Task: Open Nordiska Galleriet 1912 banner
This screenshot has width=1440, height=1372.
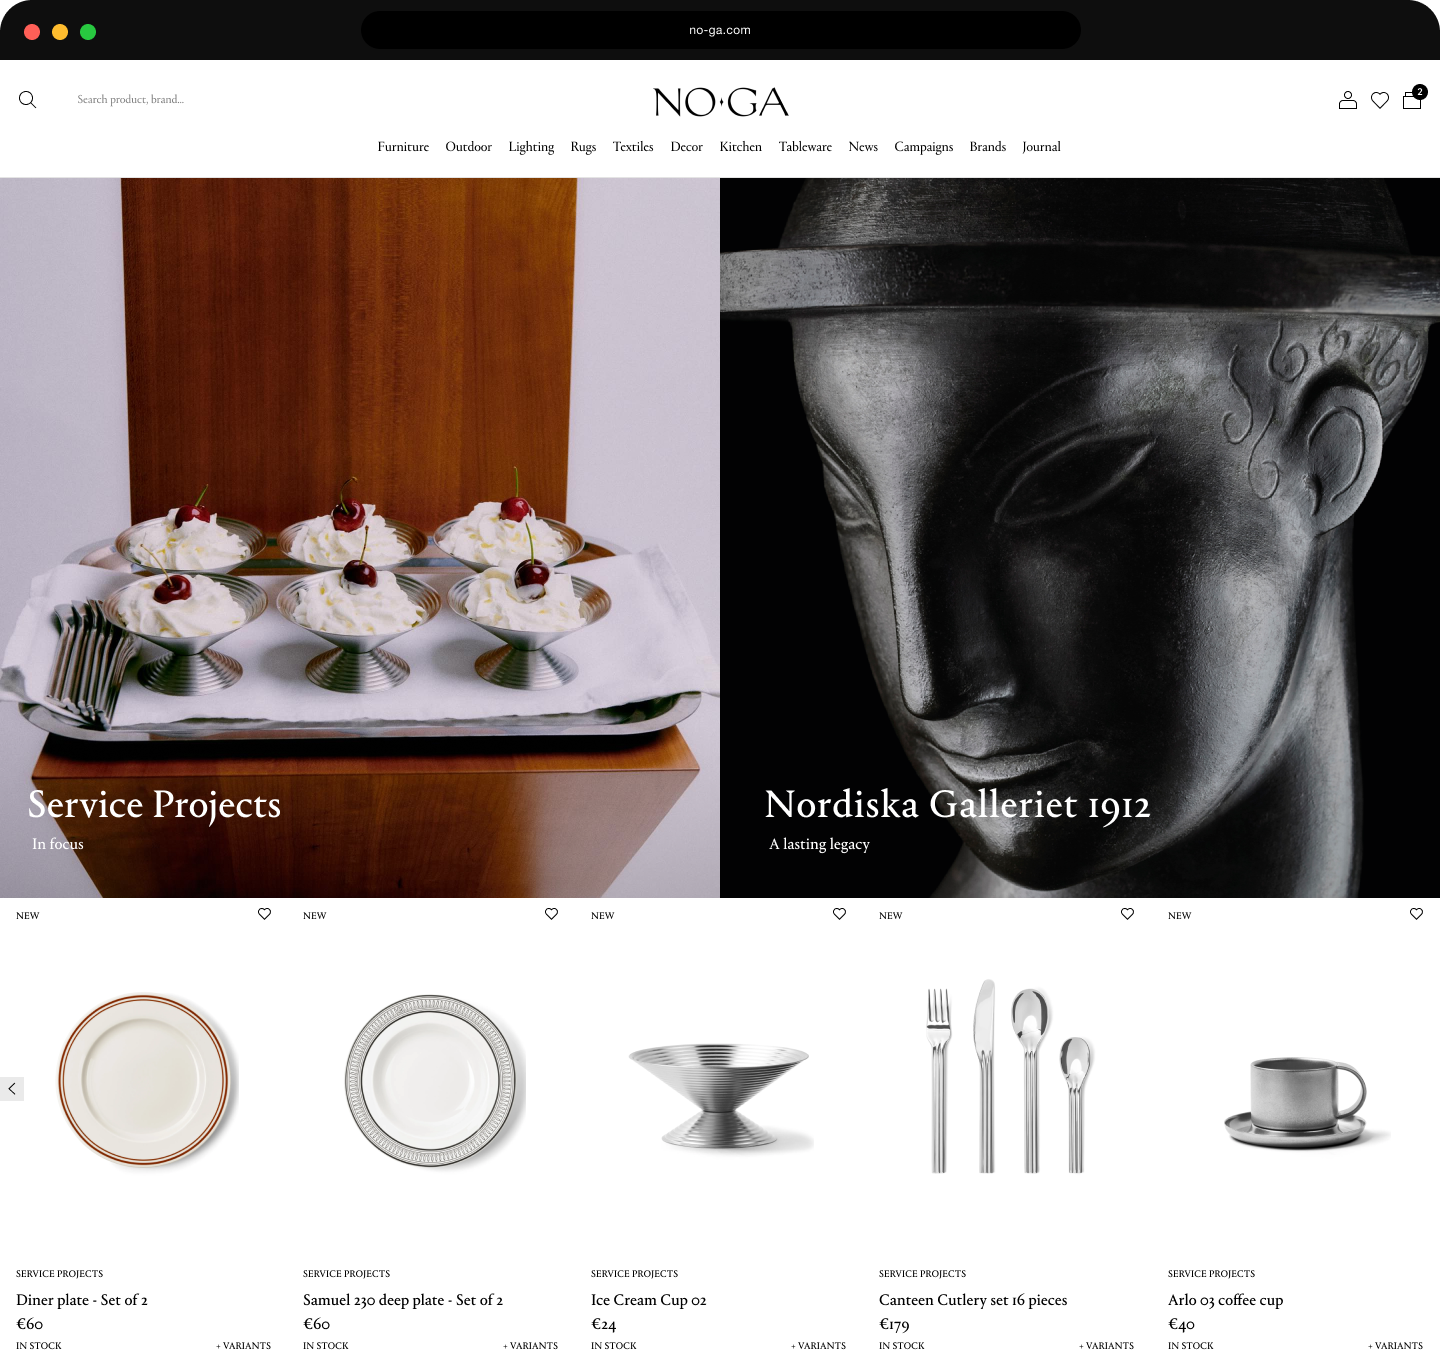Action: click(1080, 538)
